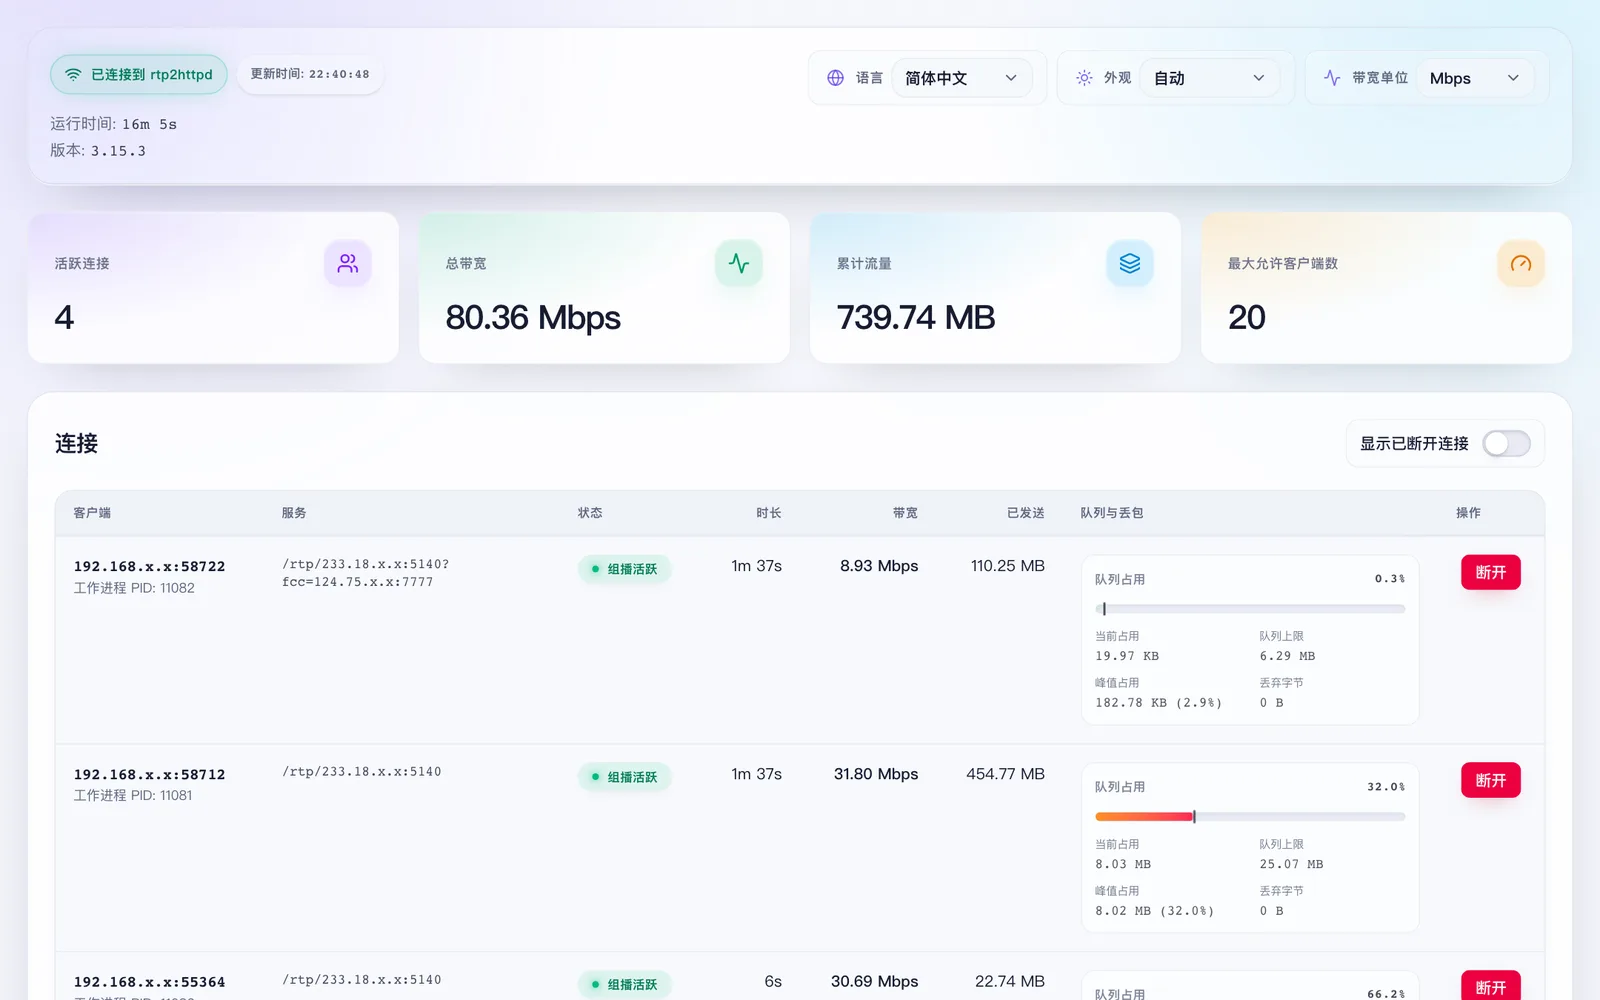Click client address 192.168.x.x:55364
Image resolution: width=1600 pixels, height=1000 pixels.
click(149, 982)
